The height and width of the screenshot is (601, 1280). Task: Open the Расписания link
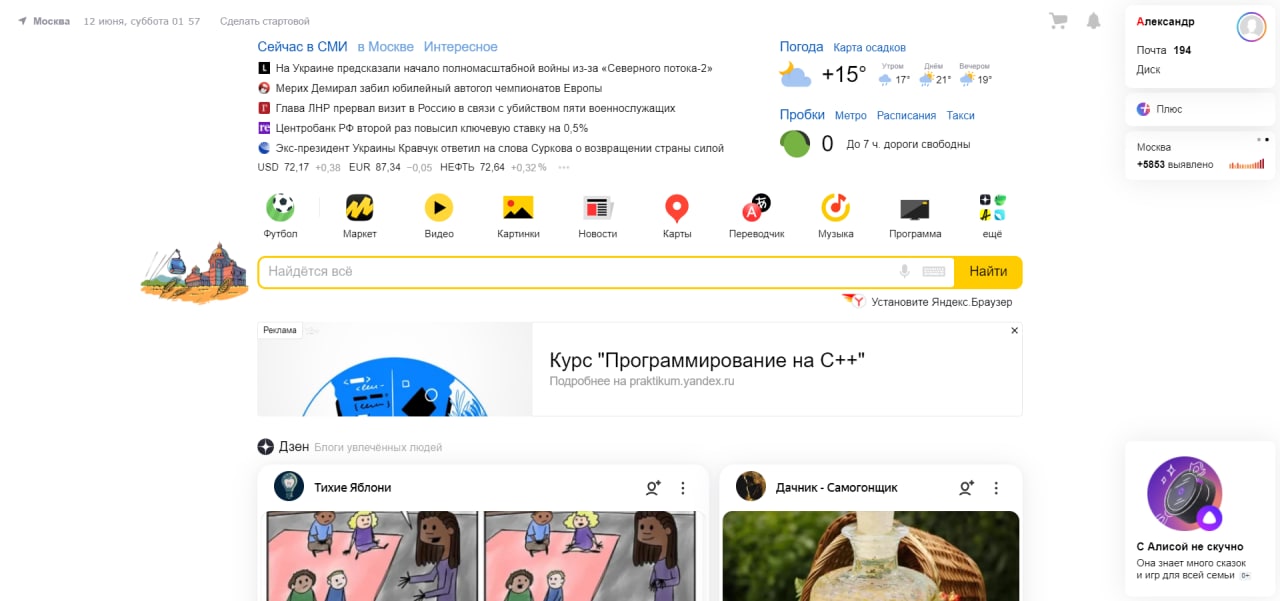(906, 116)
